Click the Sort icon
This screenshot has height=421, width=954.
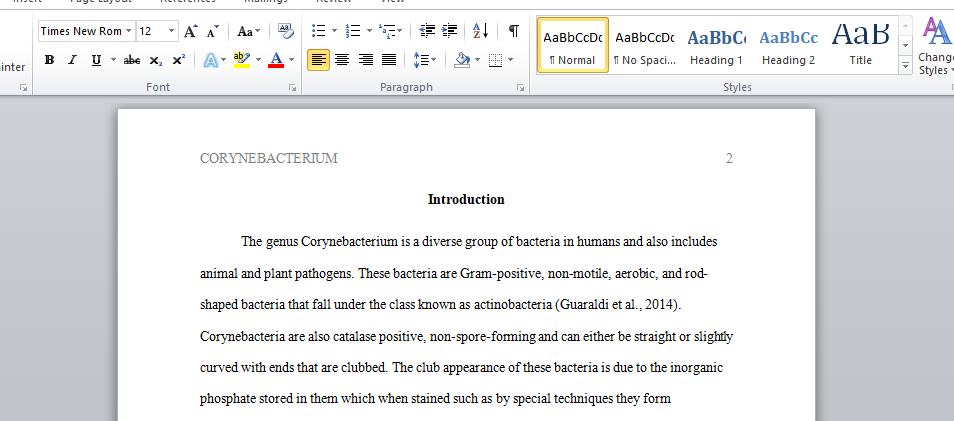[481, 30]
